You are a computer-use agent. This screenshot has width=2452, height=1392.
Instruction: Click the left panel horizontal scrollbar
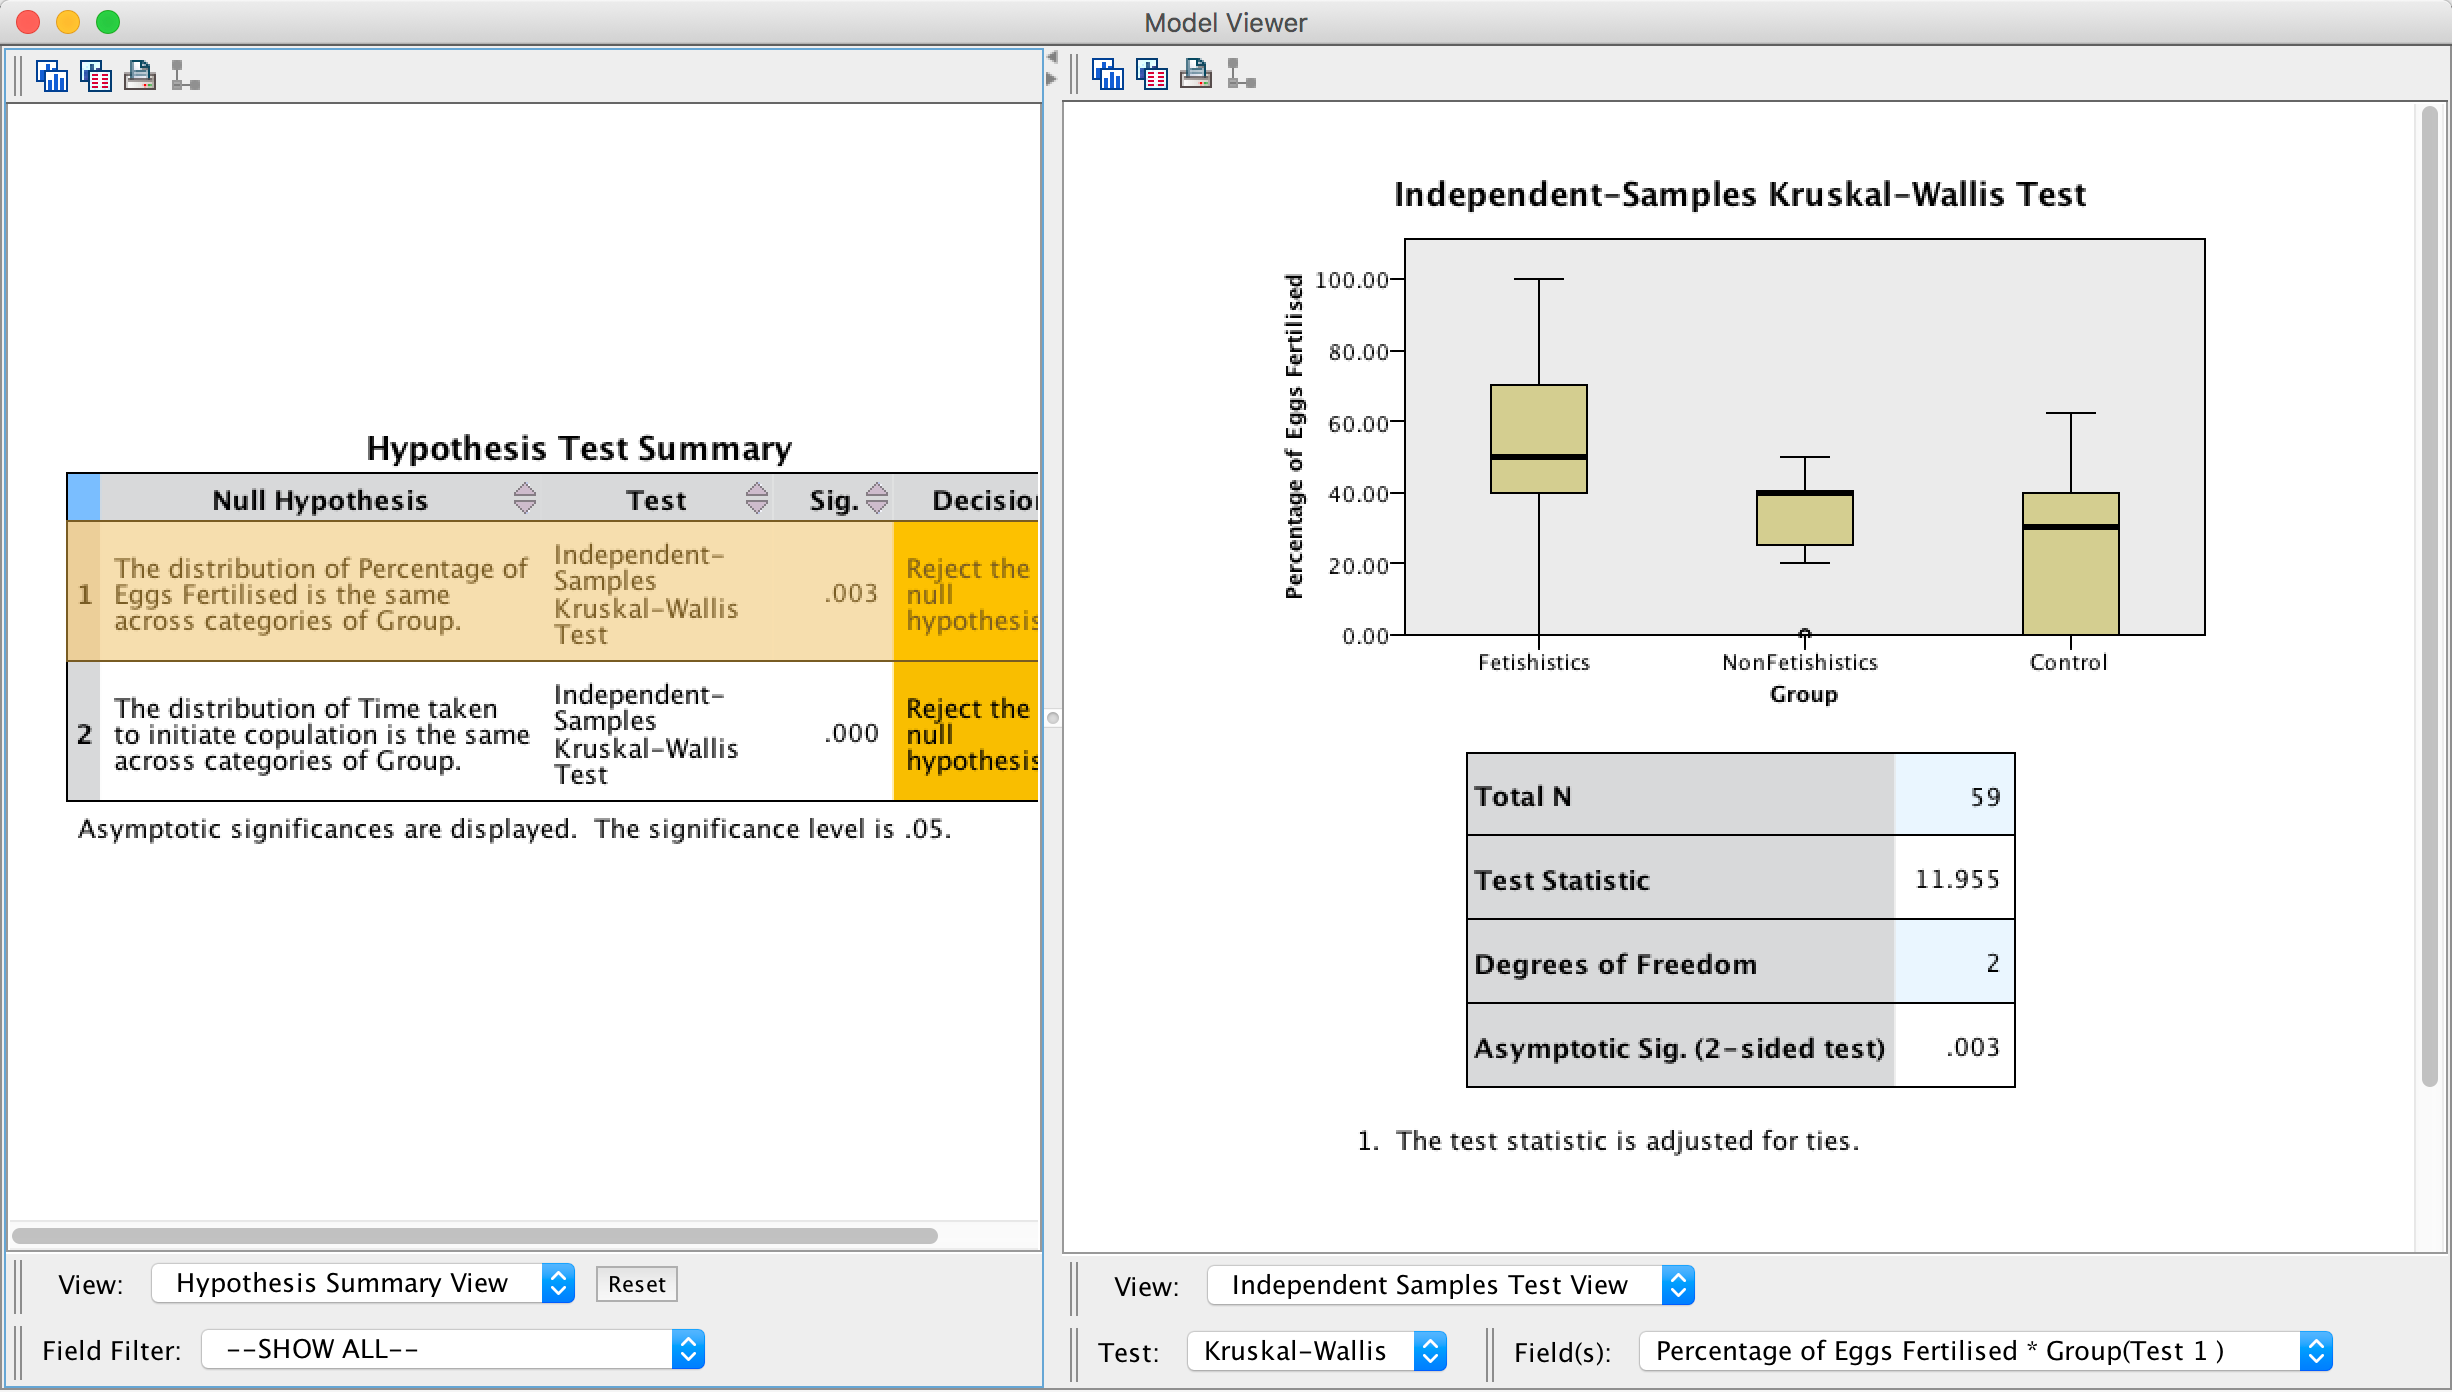(x=475, y=1236)
